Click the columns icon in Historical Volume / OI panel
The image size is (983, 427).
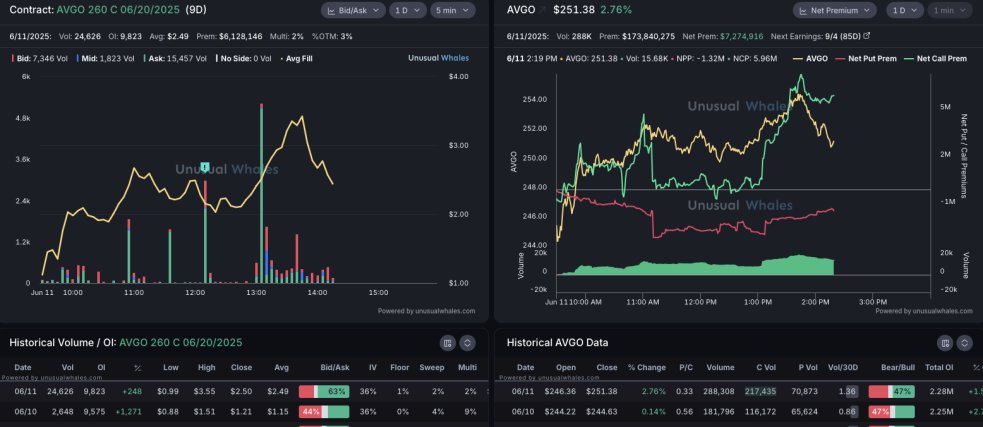[447, 343]
